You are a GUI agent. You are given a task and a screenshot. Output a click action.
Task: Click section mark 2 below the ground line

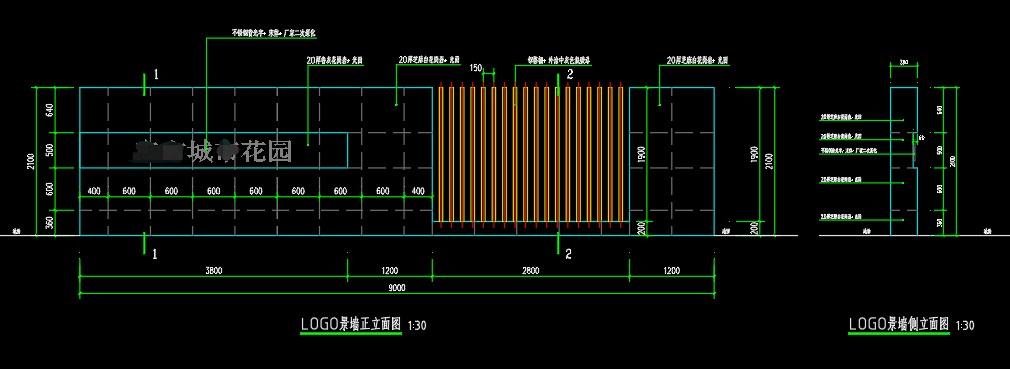568,254
